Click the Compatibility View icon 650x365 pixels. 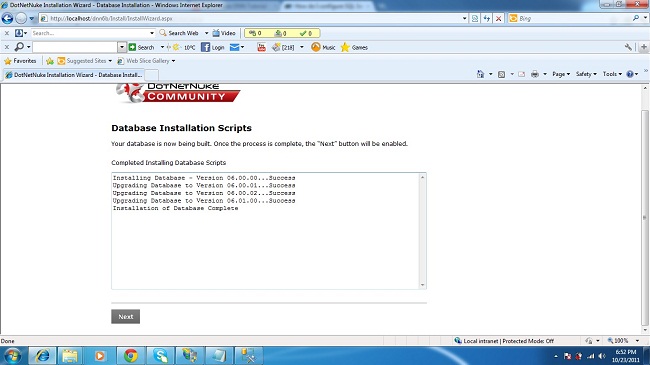point(475,18)
